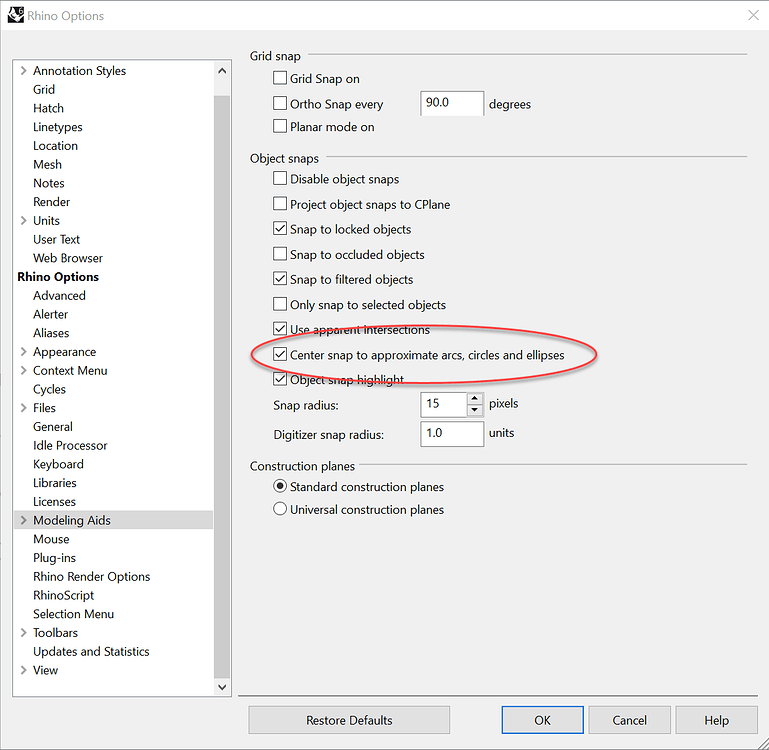Select Alerter in options tree

51,314
